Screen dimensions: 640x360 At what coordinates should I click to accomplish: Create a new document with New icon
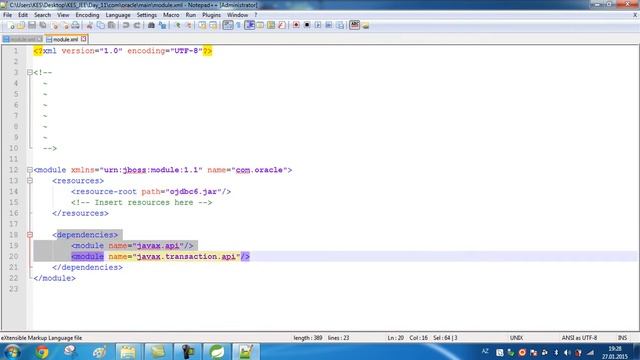(11, 25)
